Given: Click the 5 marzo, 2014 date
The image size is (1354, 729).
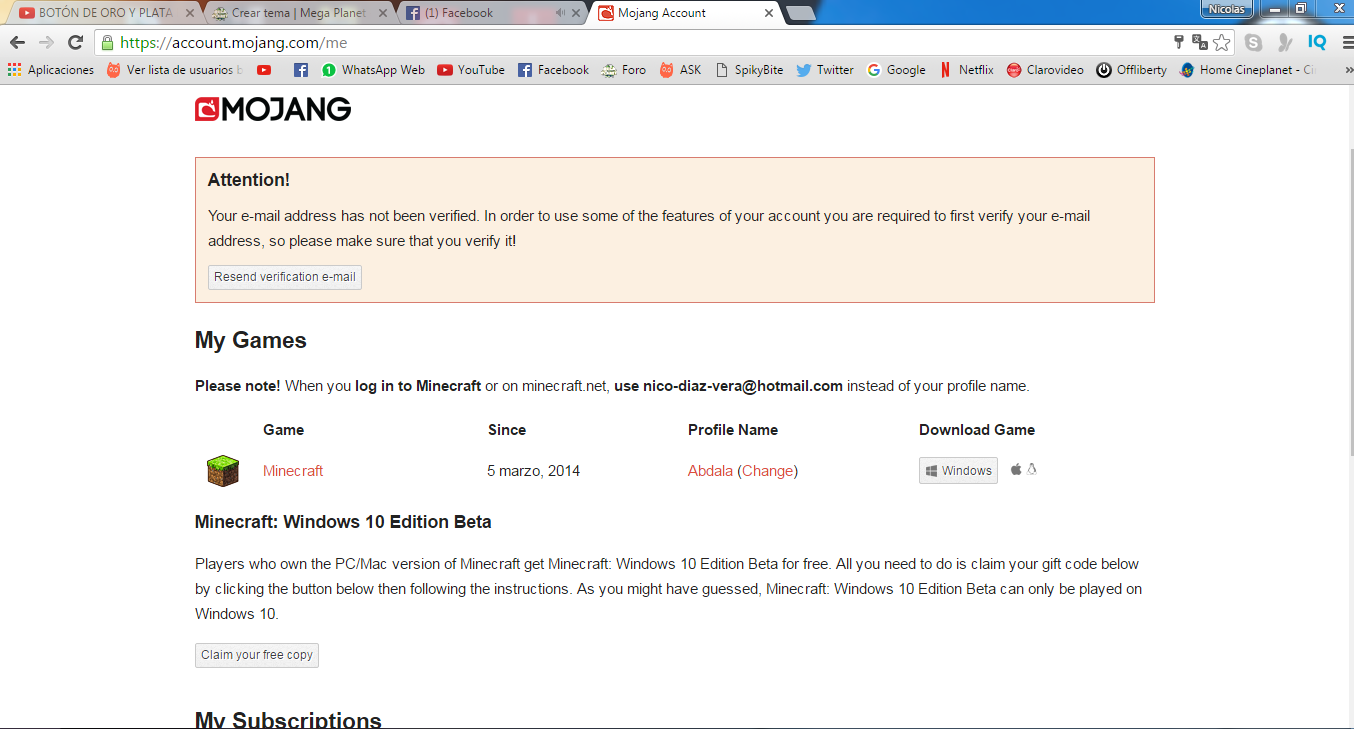Looking at the screenshot, I should 534,471.
